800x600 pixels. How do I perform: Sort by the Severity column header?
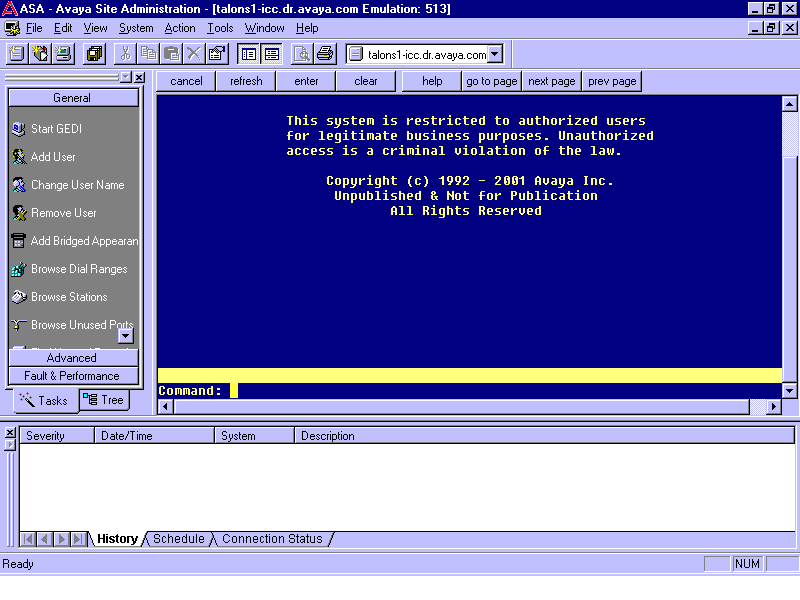coord(57,436)
